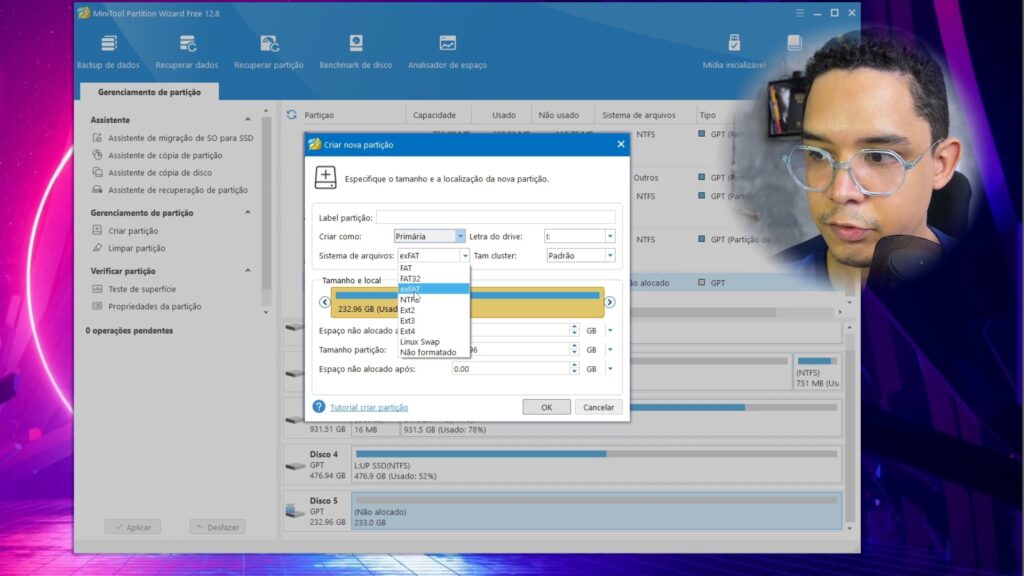This screenshot has height=576, width=1024.
Task: Choose exFAT from file system list
Action: pyautogui.click(x=434, y=289)
